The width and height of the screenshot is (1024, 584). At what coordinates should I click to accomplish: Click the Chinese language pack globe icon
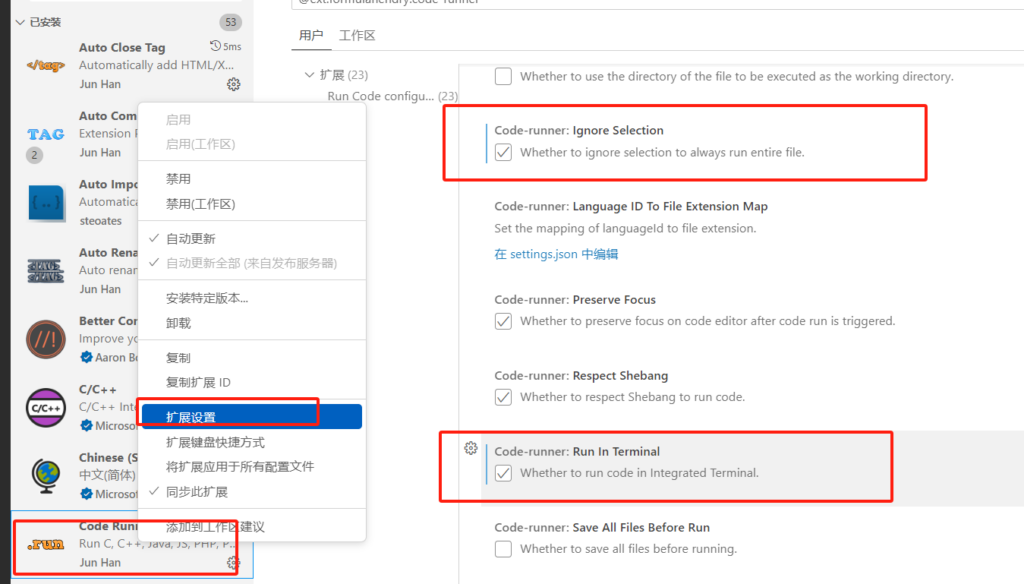click(x=46, y=475)
